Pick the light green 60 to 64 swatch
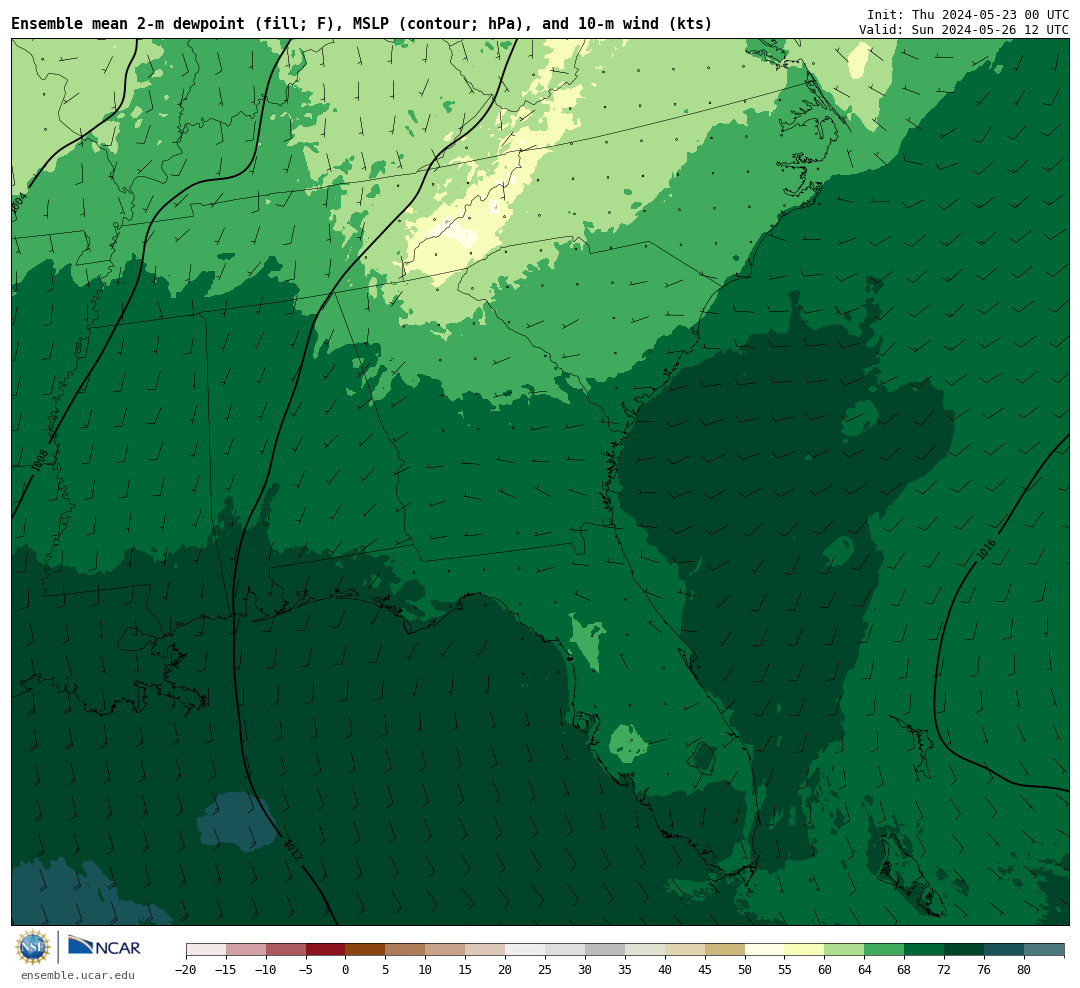 [844, 950]
